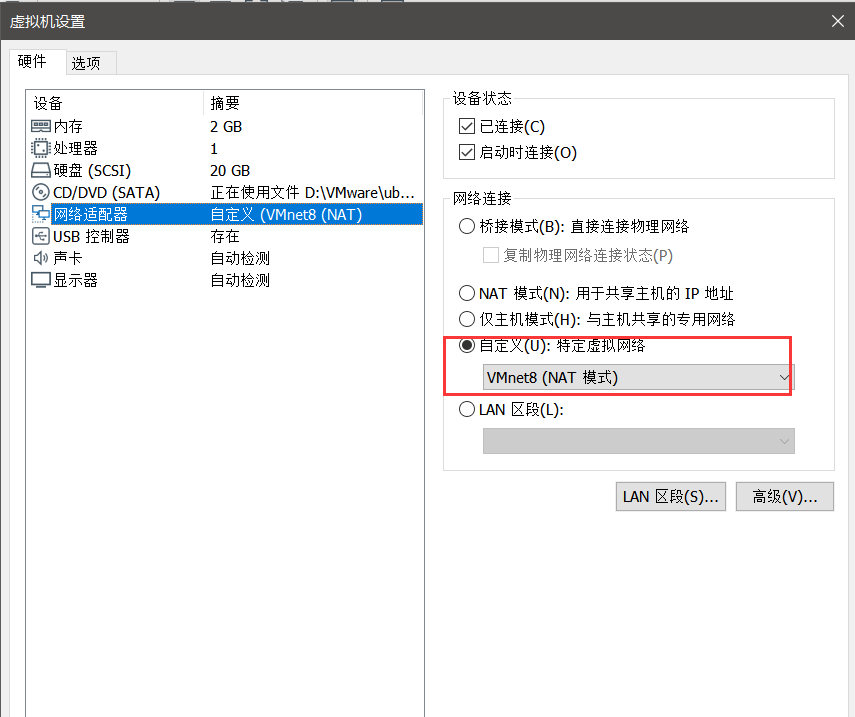Click the 自定义 (VMnet8 (NAT) summary text
855x717 pixels.
coord(286,214)
